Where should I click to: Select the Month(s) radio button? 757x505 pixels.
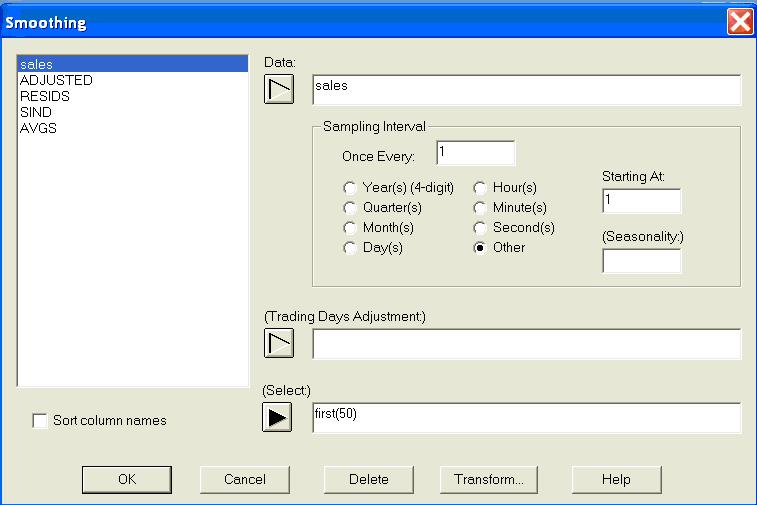point(350,228)
